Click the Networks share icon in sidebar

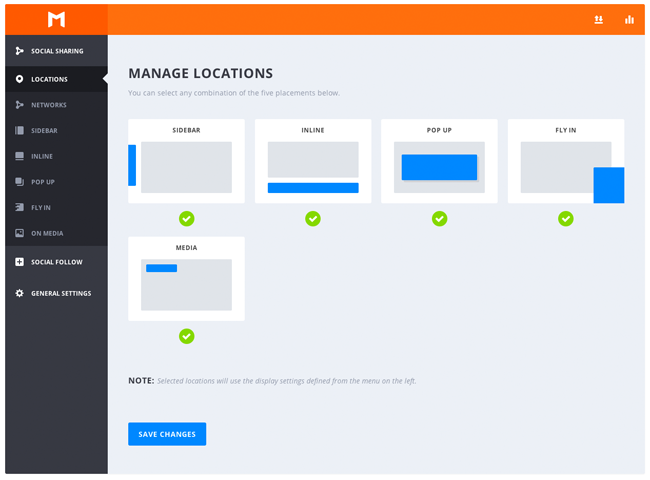[x=19, y=104]
